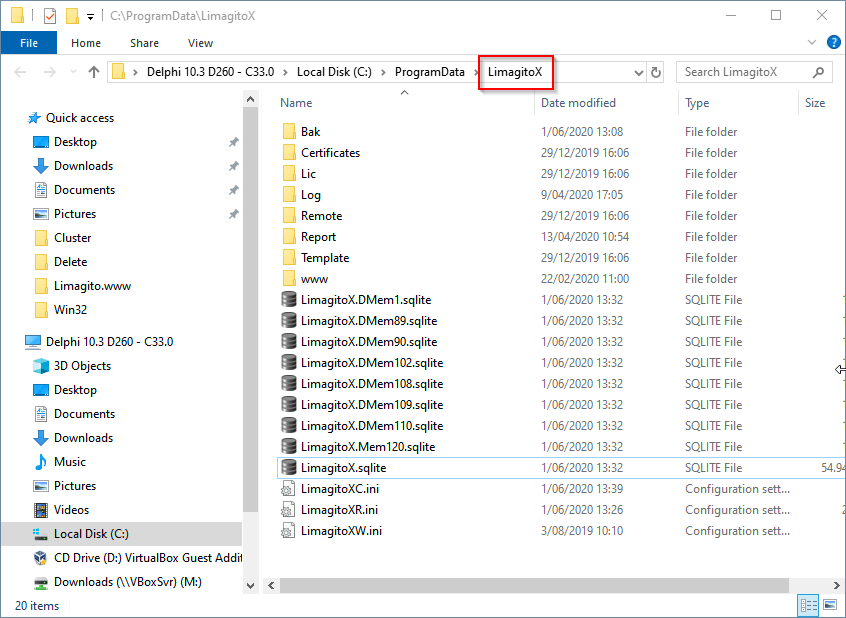Expand breadcrumb chevron after Delphi 10.3

point(285,72)
